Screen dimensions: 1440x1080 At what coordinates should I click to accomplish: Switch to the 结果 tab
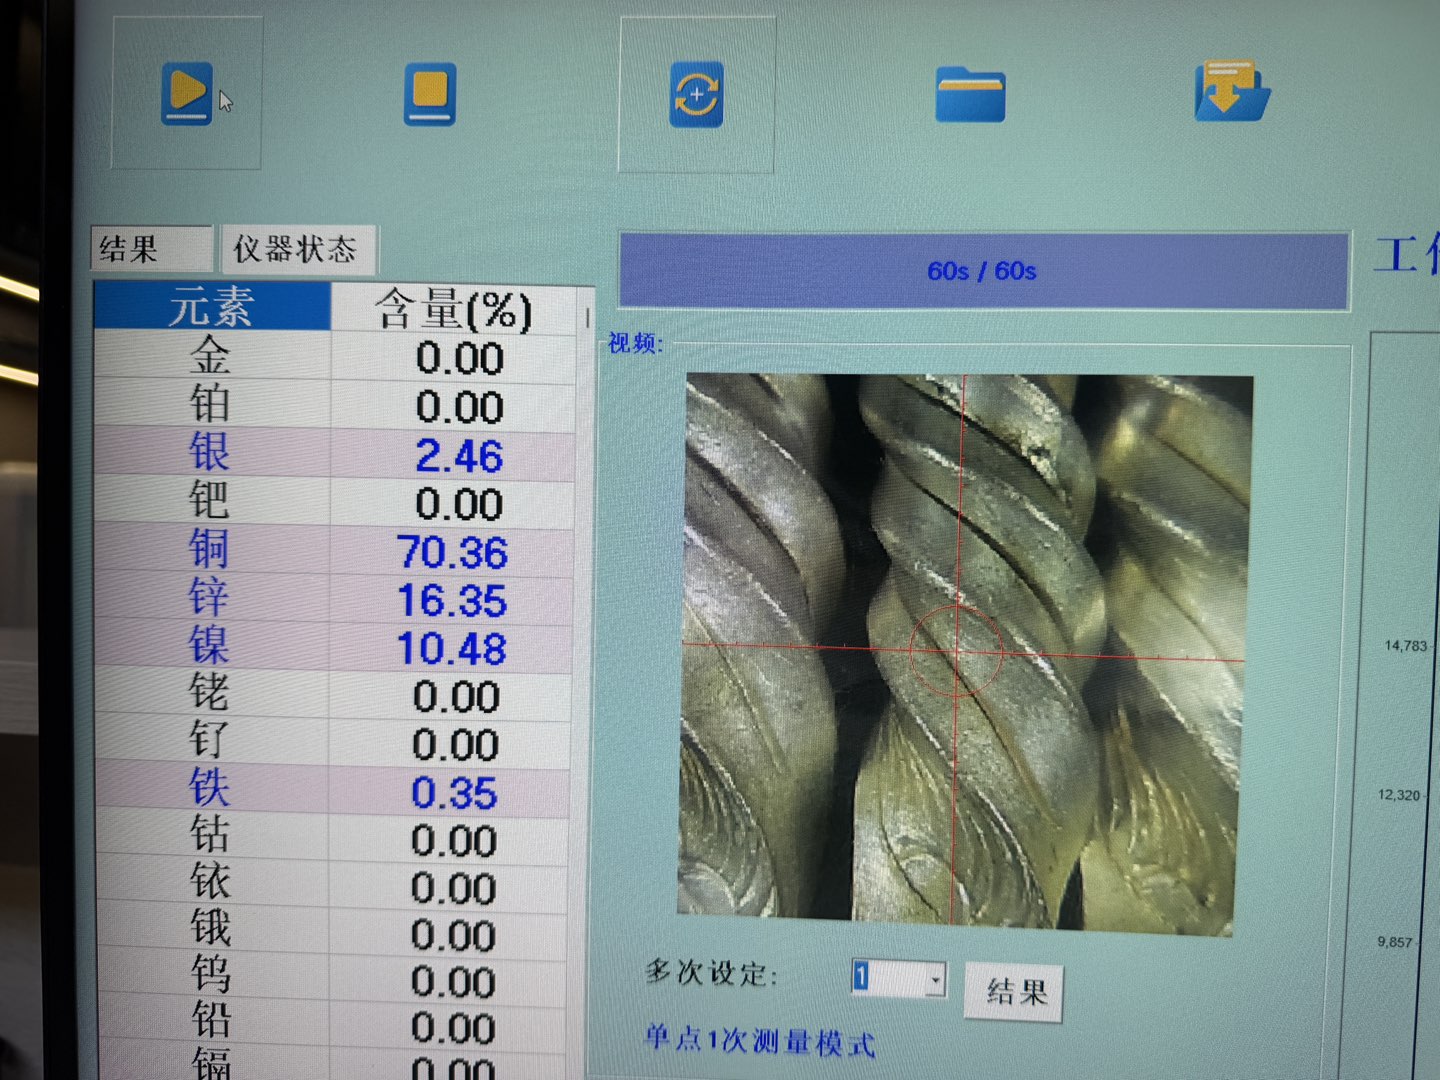(x=151, y=249)
